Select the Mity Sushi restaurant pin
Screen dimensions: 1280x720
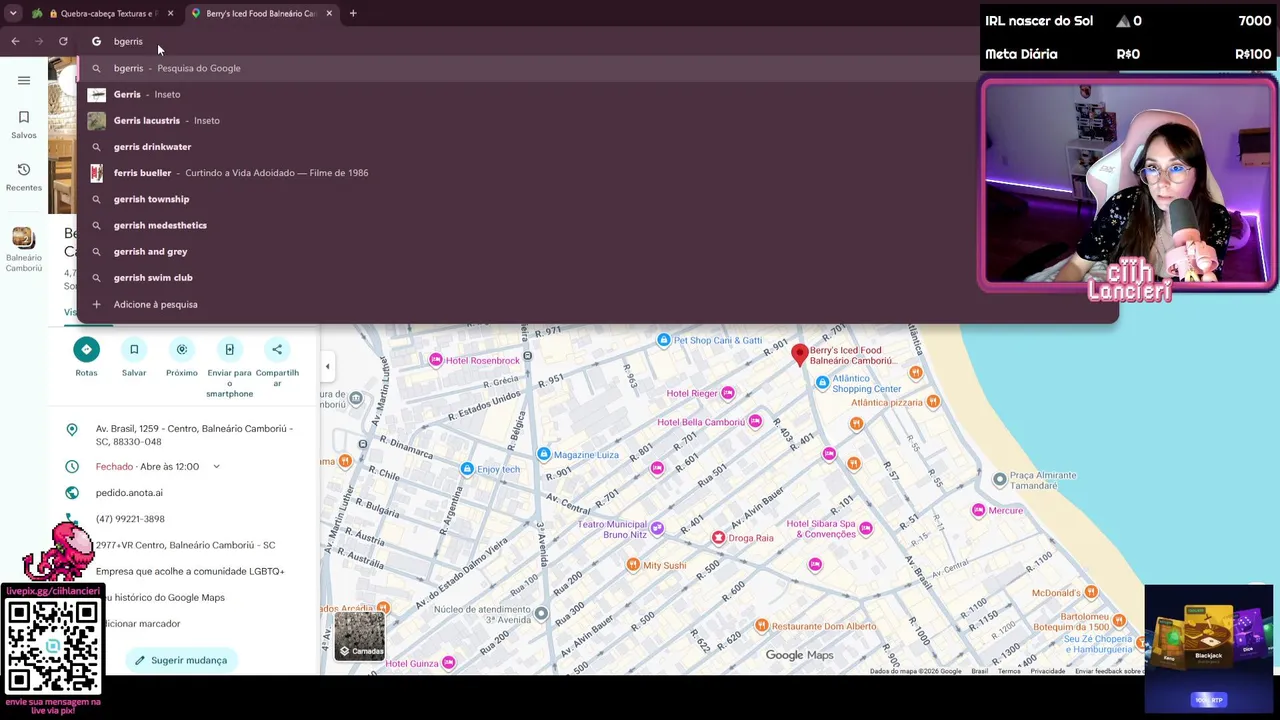(633, 565)
